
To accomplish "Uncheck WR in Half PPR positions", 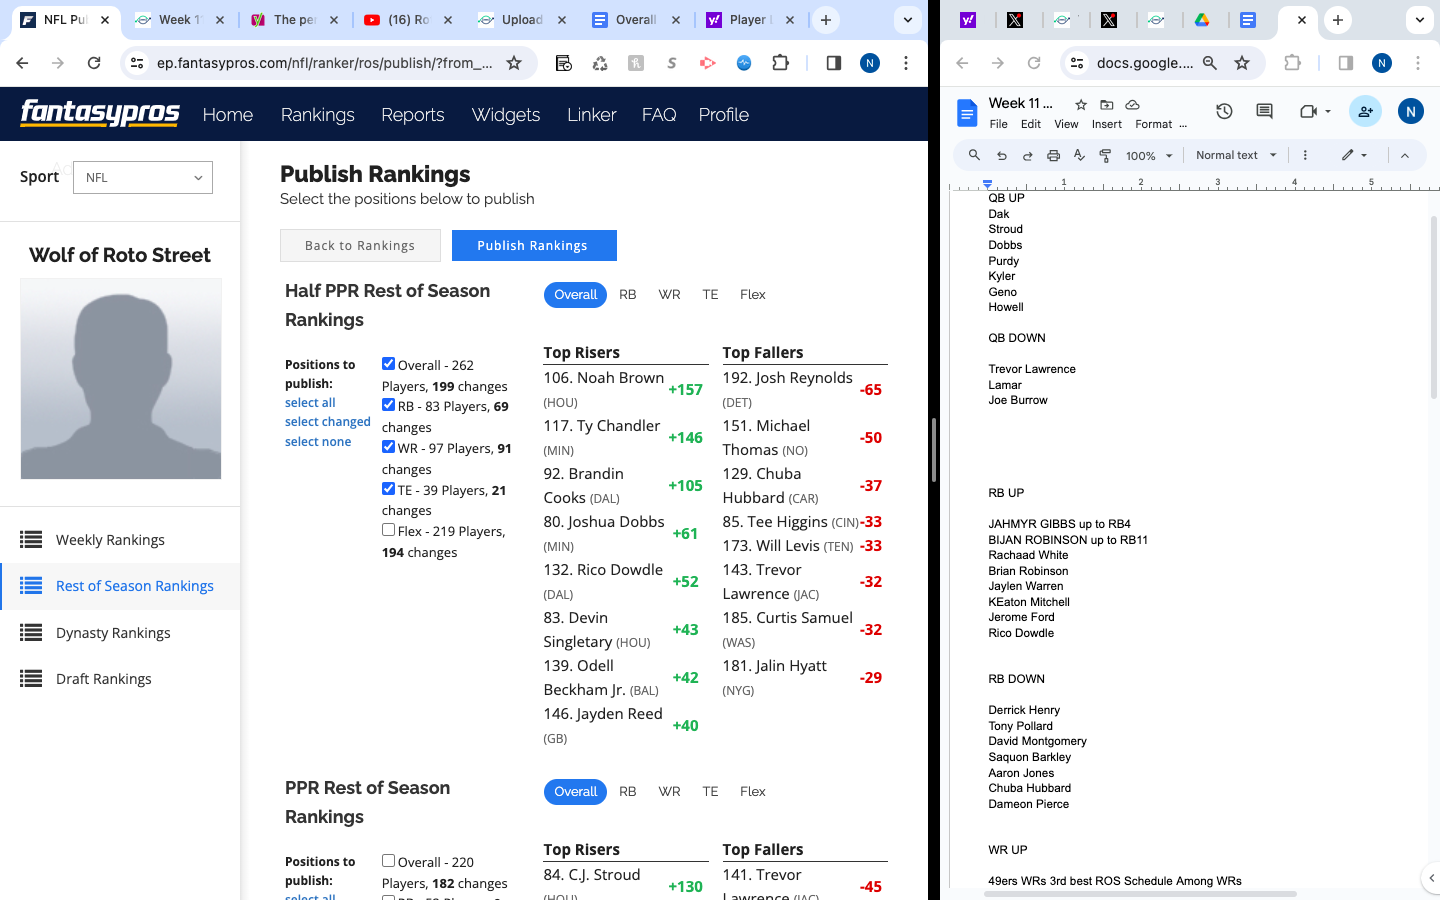I will click(388, 447).
